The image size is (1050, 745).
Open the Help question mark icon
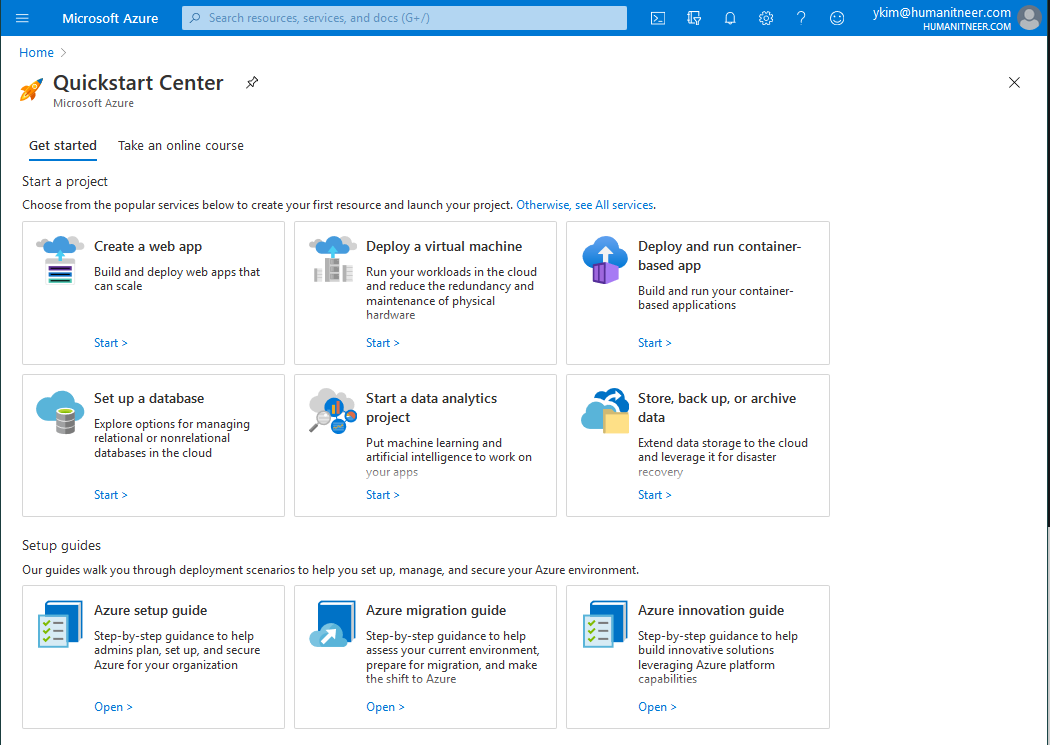[801, 18]
